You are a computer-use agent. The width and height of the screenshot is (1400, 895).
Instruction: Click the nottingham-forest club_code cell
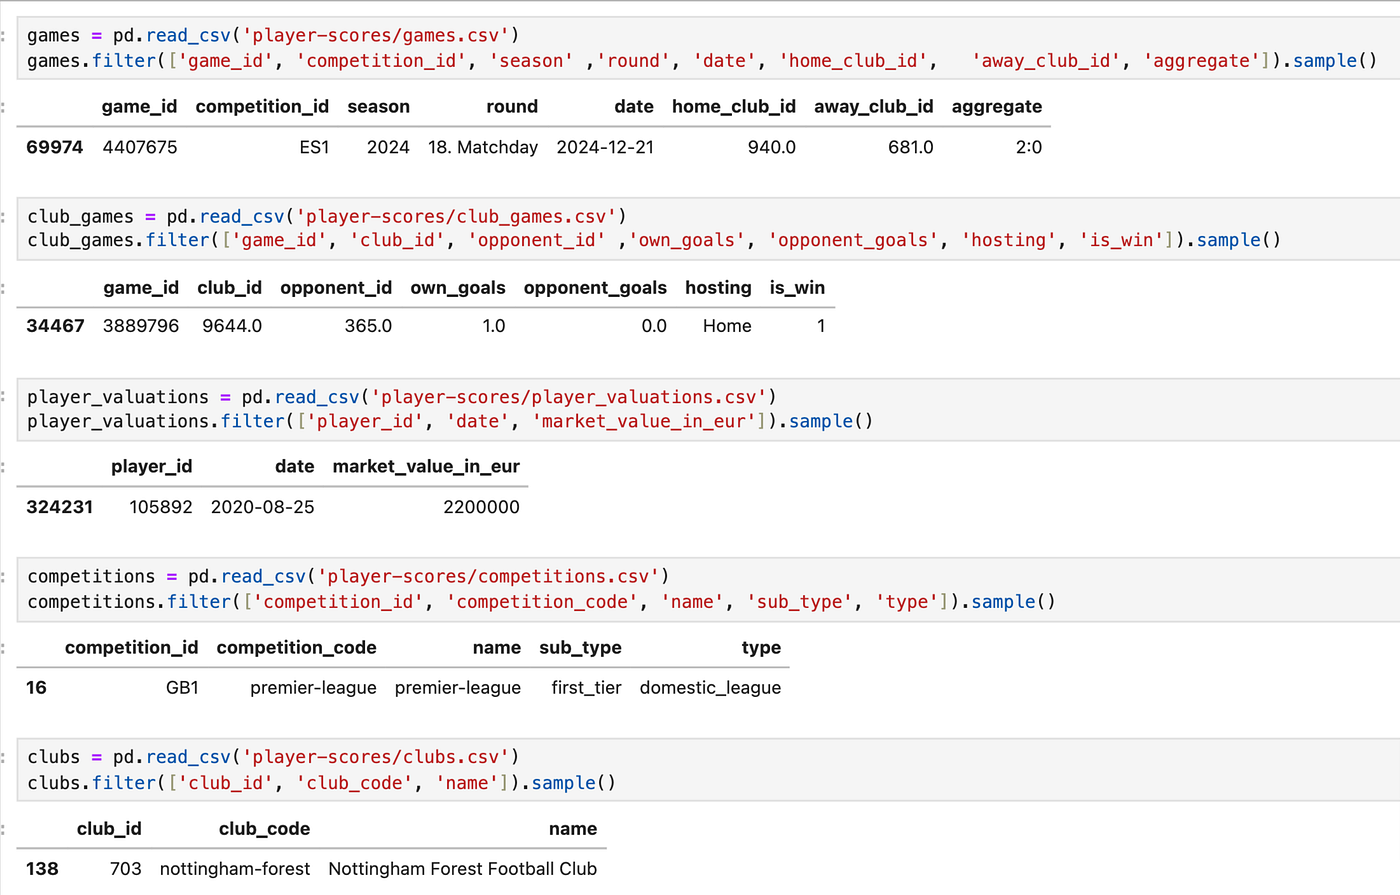235,869
